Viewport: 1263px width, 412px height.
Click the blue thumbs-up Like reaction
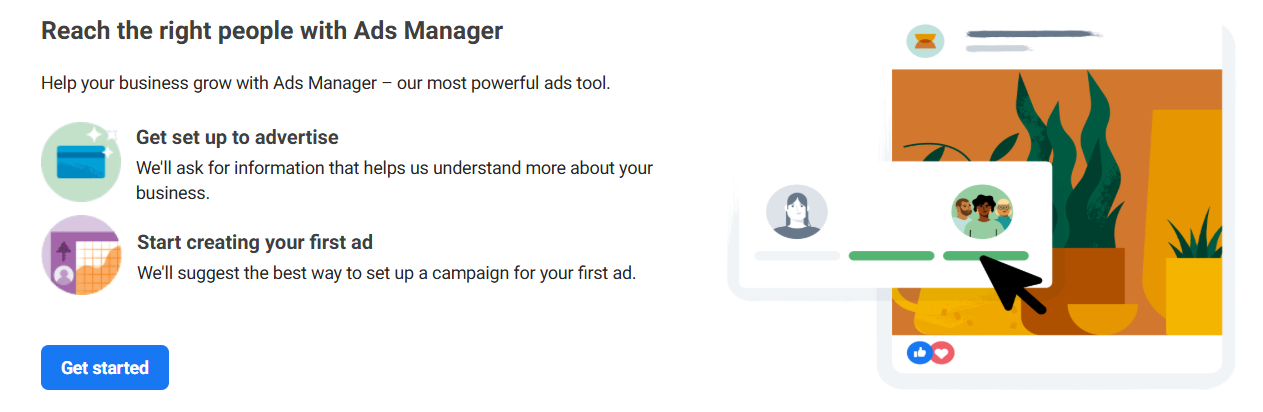click(x=919, y=352)
